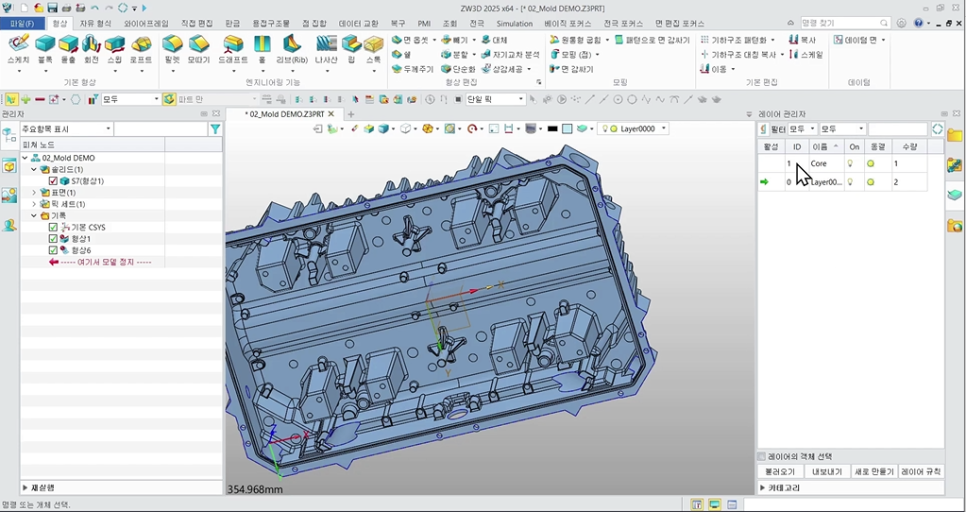Click the 새로 만들기 layer button
This screenshot has height=512, width=966.
point(873,472)
